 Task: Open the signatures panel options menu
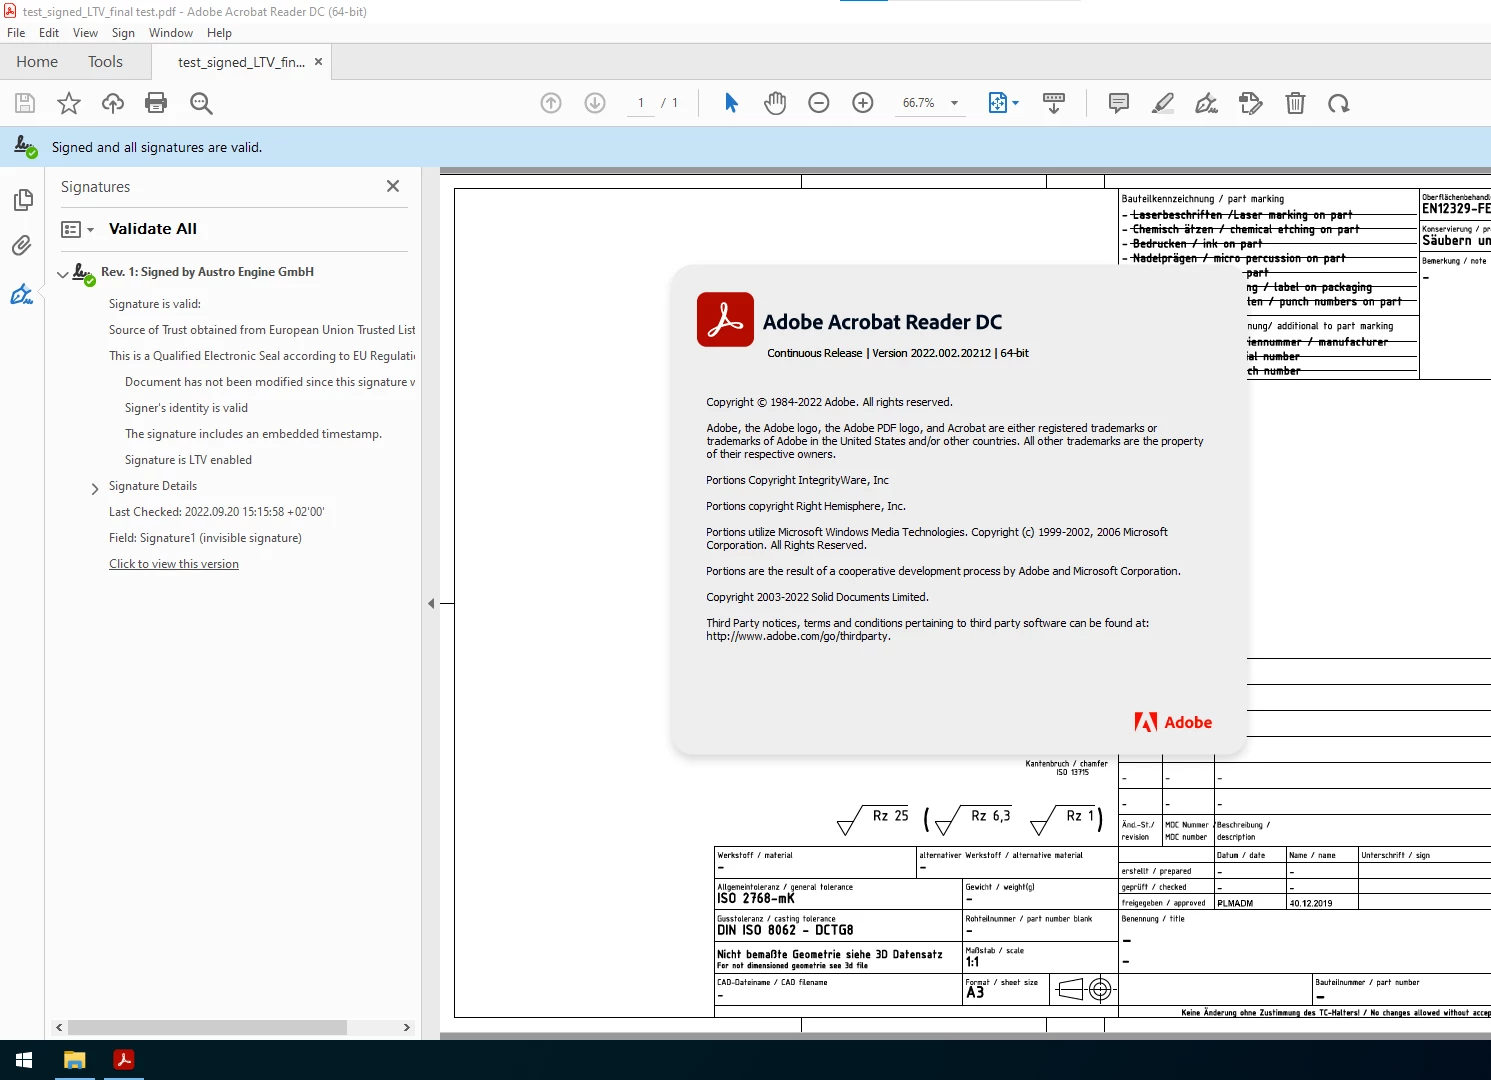coord(77,229)
